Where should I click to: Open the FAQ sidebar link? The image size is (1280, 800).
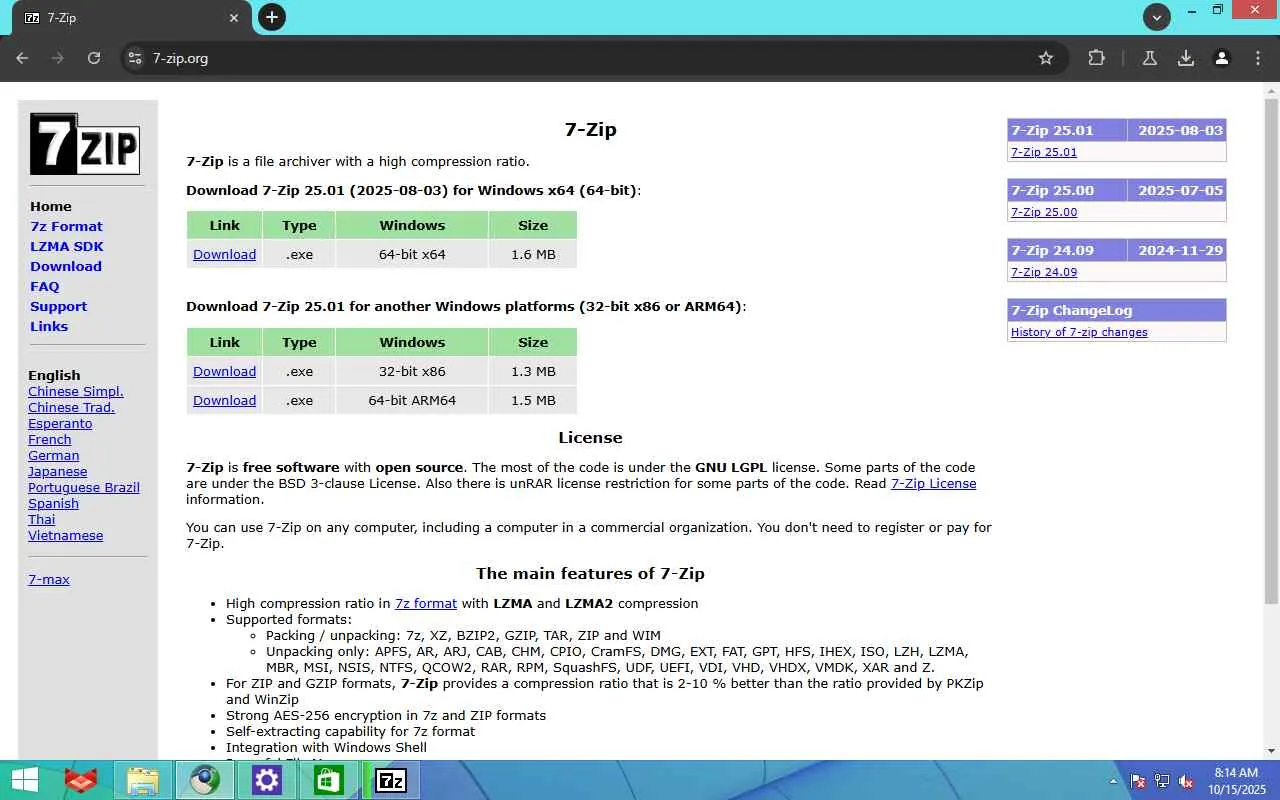tap(45, 286)
